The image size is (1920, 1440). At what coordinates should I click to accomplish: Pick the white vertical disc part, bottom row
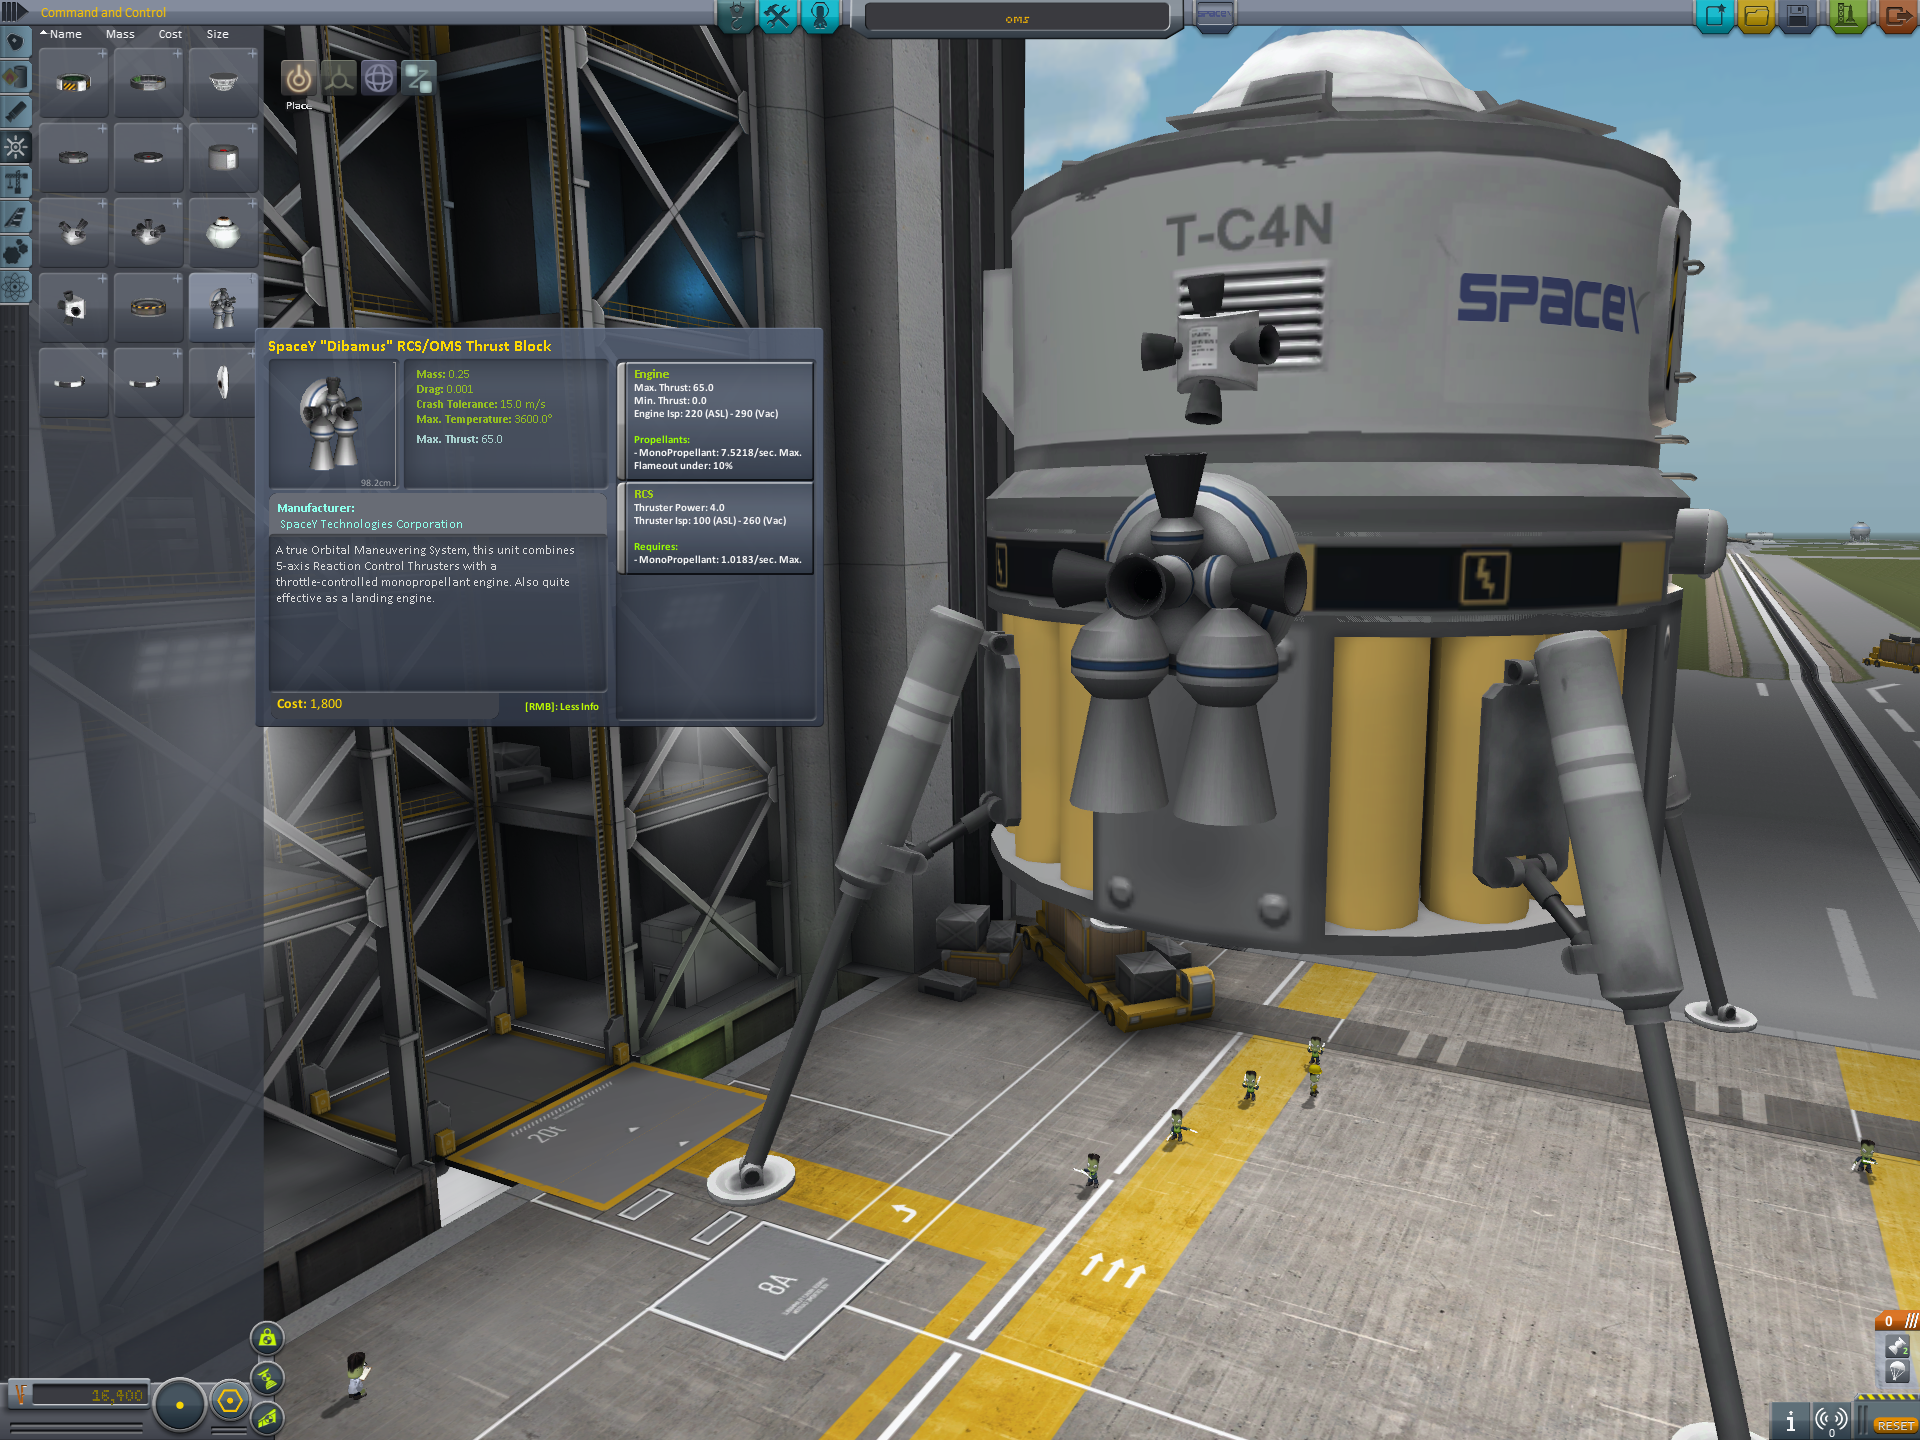coord(223,383)
